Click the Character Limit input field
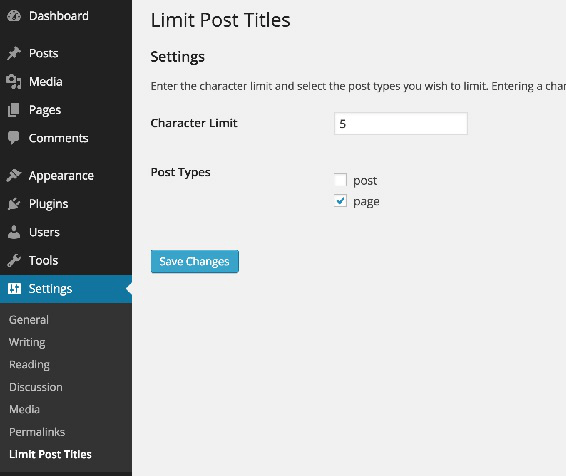The width and height of the screenshot is (566, 476). [401, 124]
